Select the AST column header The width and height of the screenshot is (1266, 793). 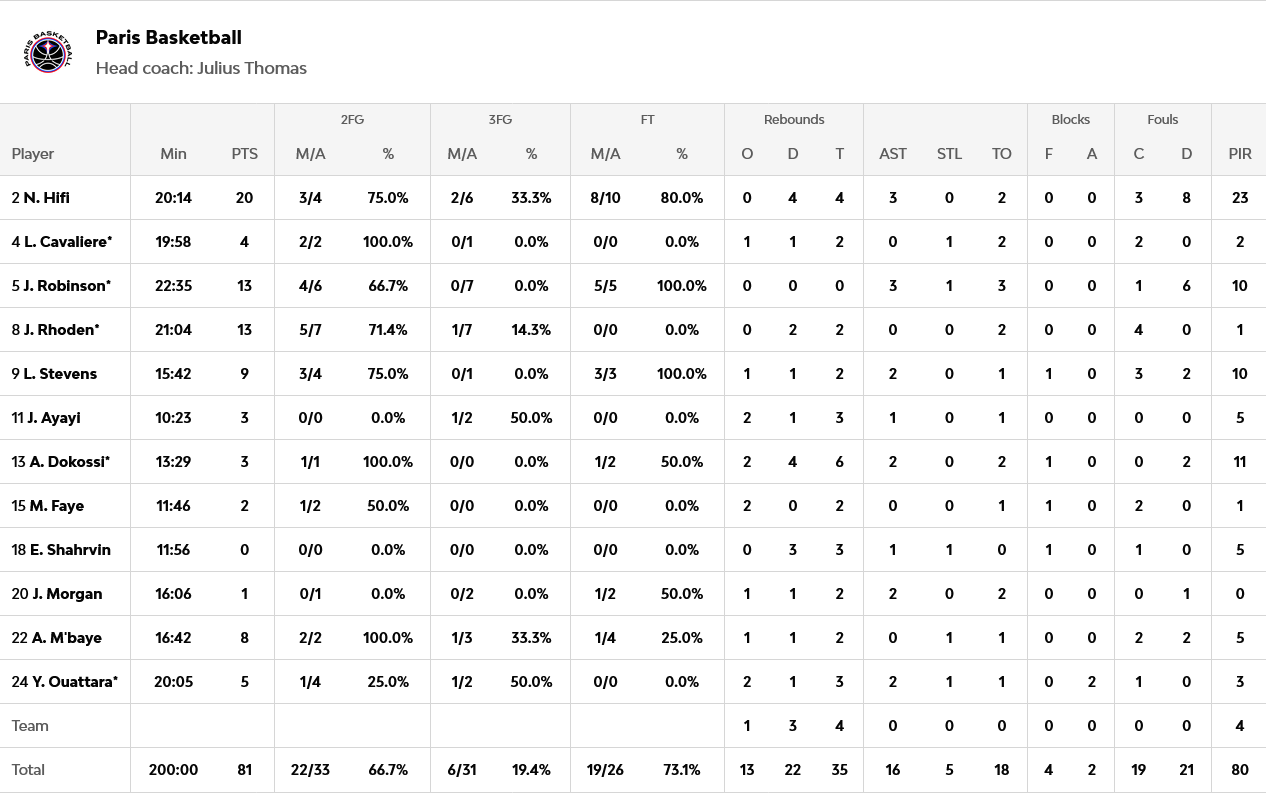[893, 154]
